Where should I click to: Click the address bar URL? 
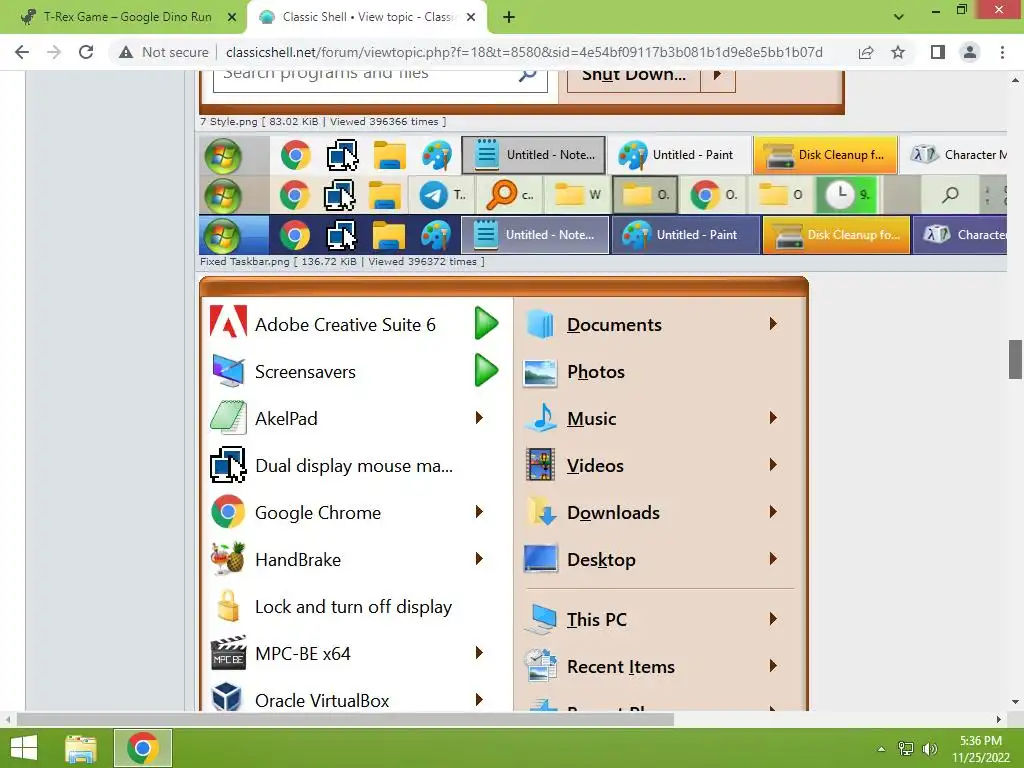524,52
